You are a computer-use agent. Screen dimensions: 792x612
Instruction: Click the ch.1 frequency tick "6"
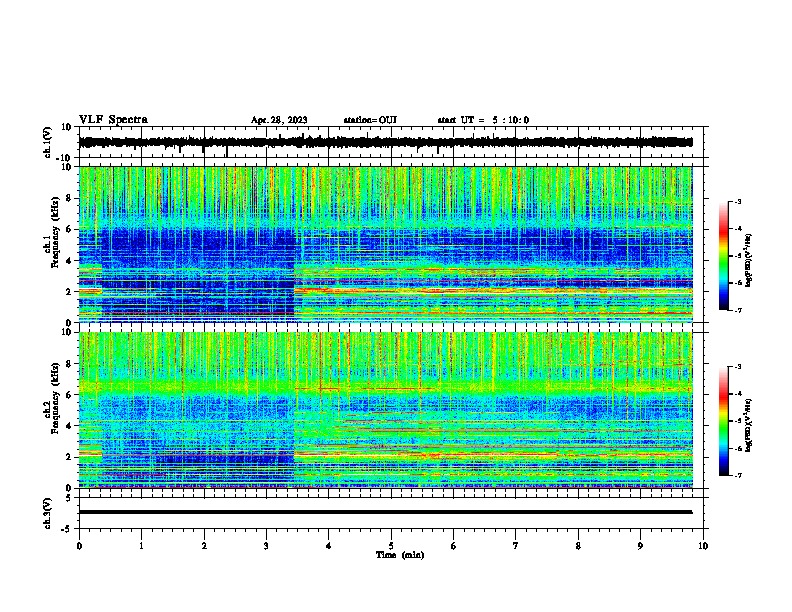[x=69, y=230]
